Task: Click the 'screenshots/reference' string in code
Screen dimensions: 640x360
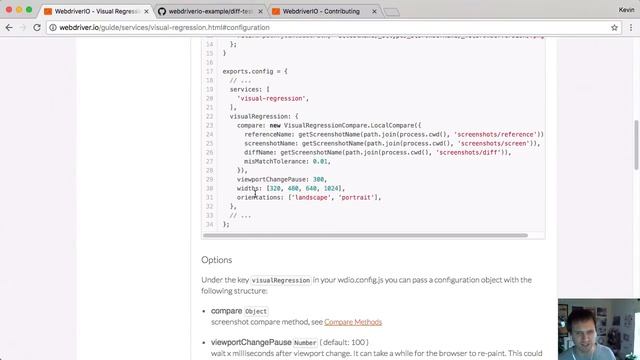Action: [495, 134]
